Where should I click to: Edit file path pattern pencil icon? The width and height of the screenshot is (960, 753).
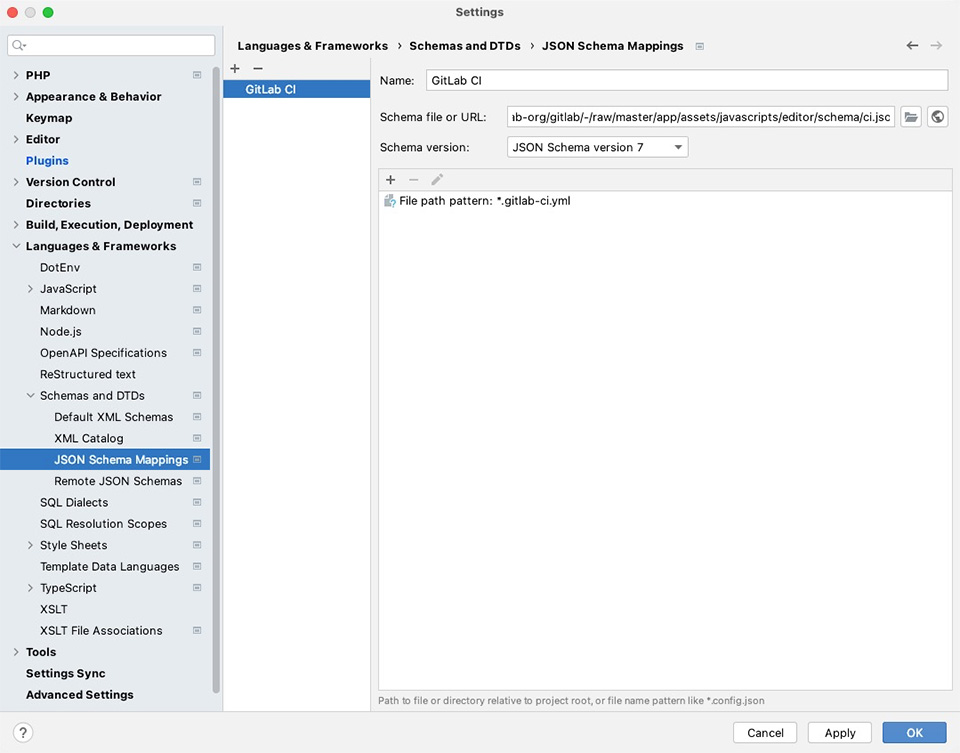click(x=437, y=179)
